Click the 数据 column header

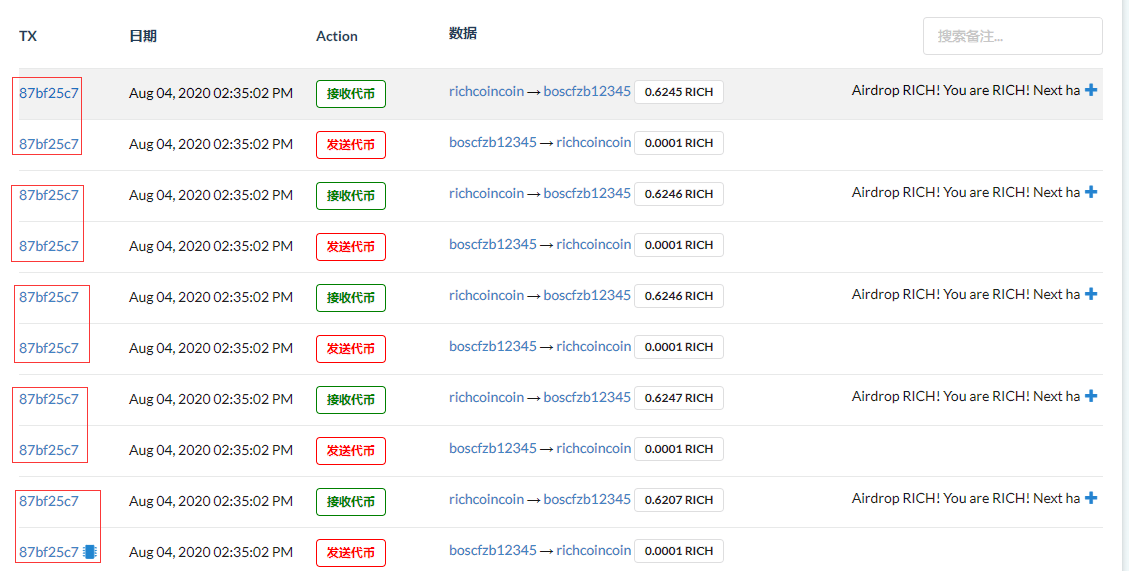pos(463,34)
